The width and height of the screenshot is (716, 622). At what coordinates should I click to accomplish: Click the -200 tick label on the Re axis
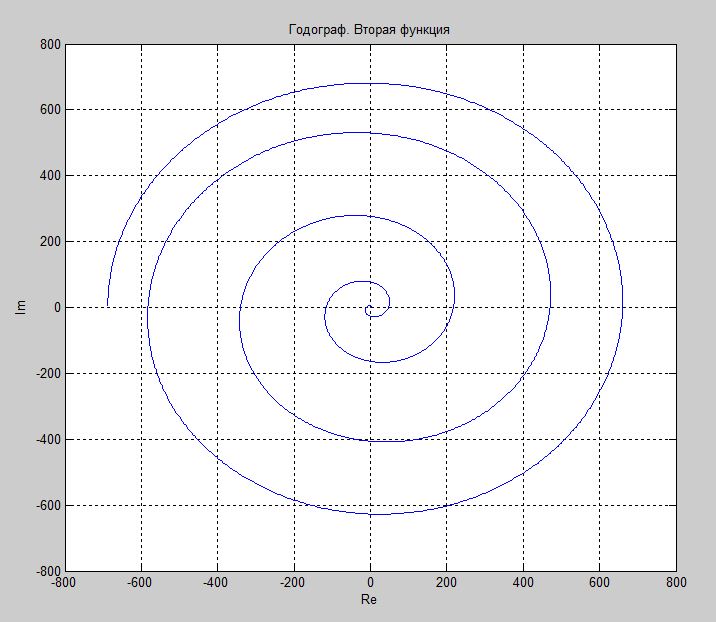[292, 583]
